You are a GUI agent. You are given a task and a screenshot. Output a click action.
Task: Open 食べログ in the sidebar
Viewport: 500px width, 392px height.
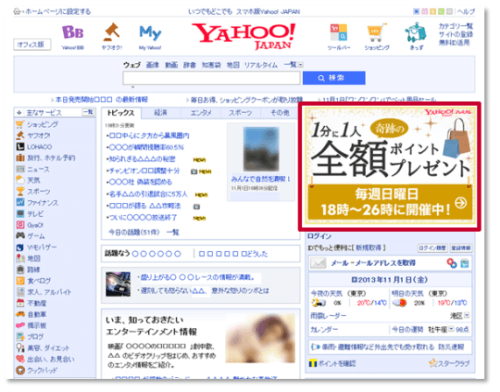tap(39, 281)
